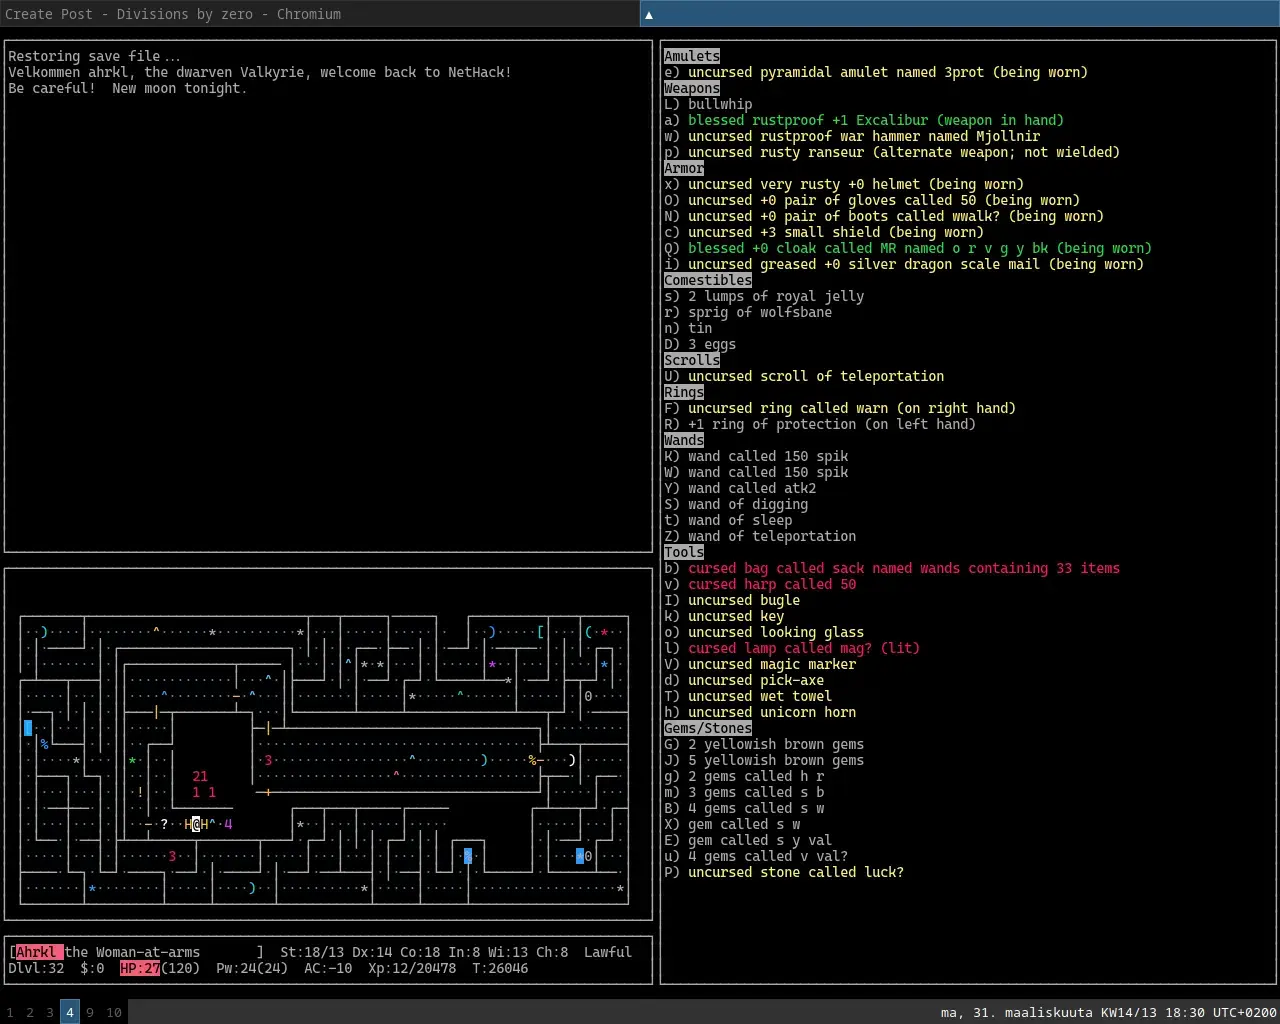
Task: Select the K) wand called 150 spik row
Action: pos(756,456)
